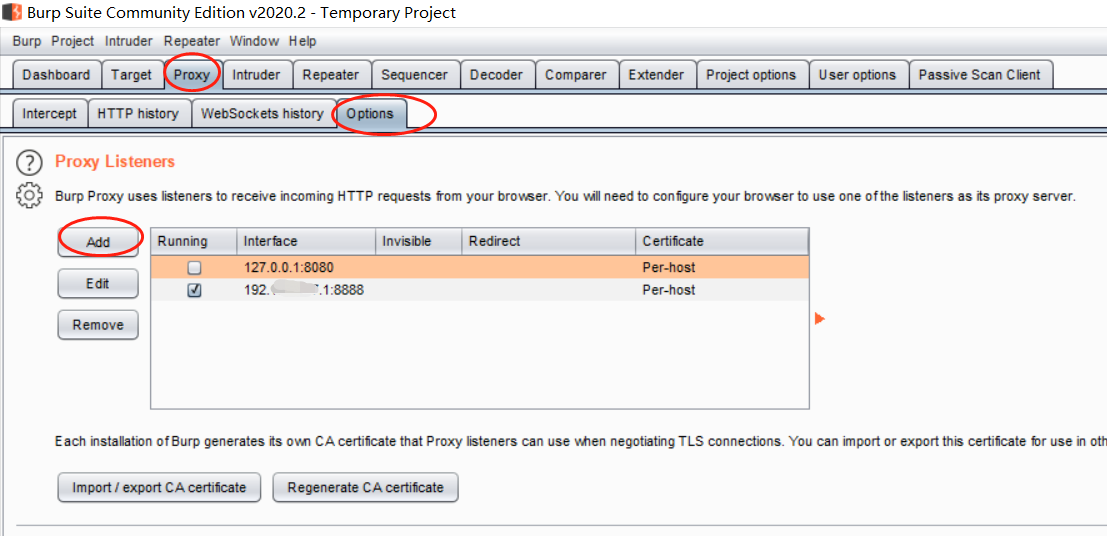The image size is (1107, 536).
Task: Switch to the Sequencer tab
Action: pyautogui.click(x=414, y=75)
